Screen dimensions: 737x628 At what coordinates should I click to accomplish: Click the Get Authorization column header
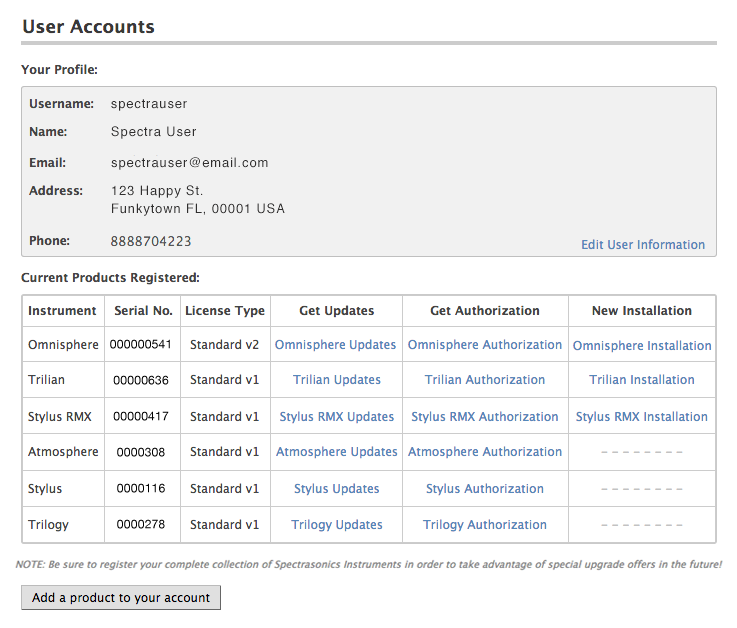485,310
